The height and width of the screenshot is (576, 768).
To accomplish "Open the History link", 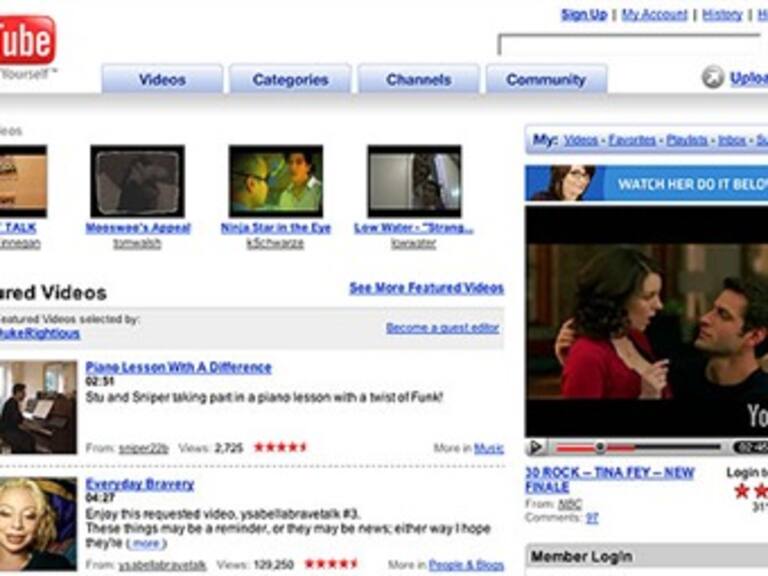I will pyautogui.click(x=722, y=15).
